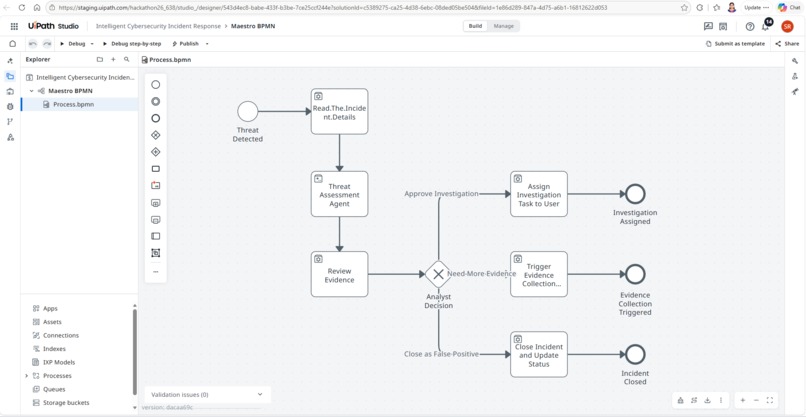Select the start event circle in palette

[156, 85]
